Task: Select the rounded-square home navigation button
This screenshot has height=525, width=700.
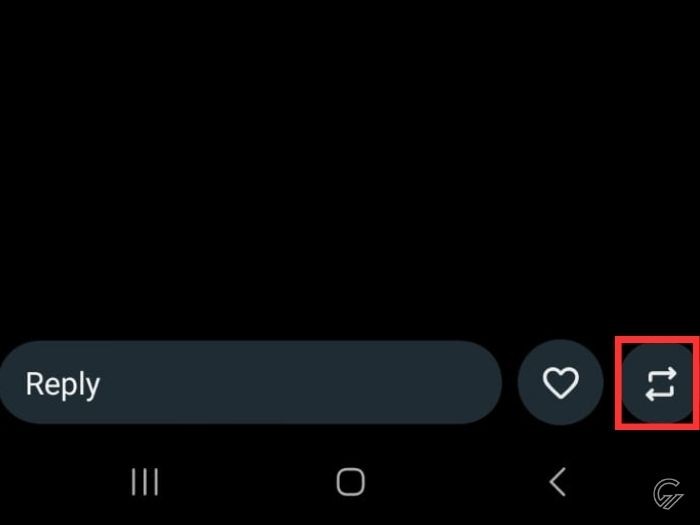Action: (350, 482)
